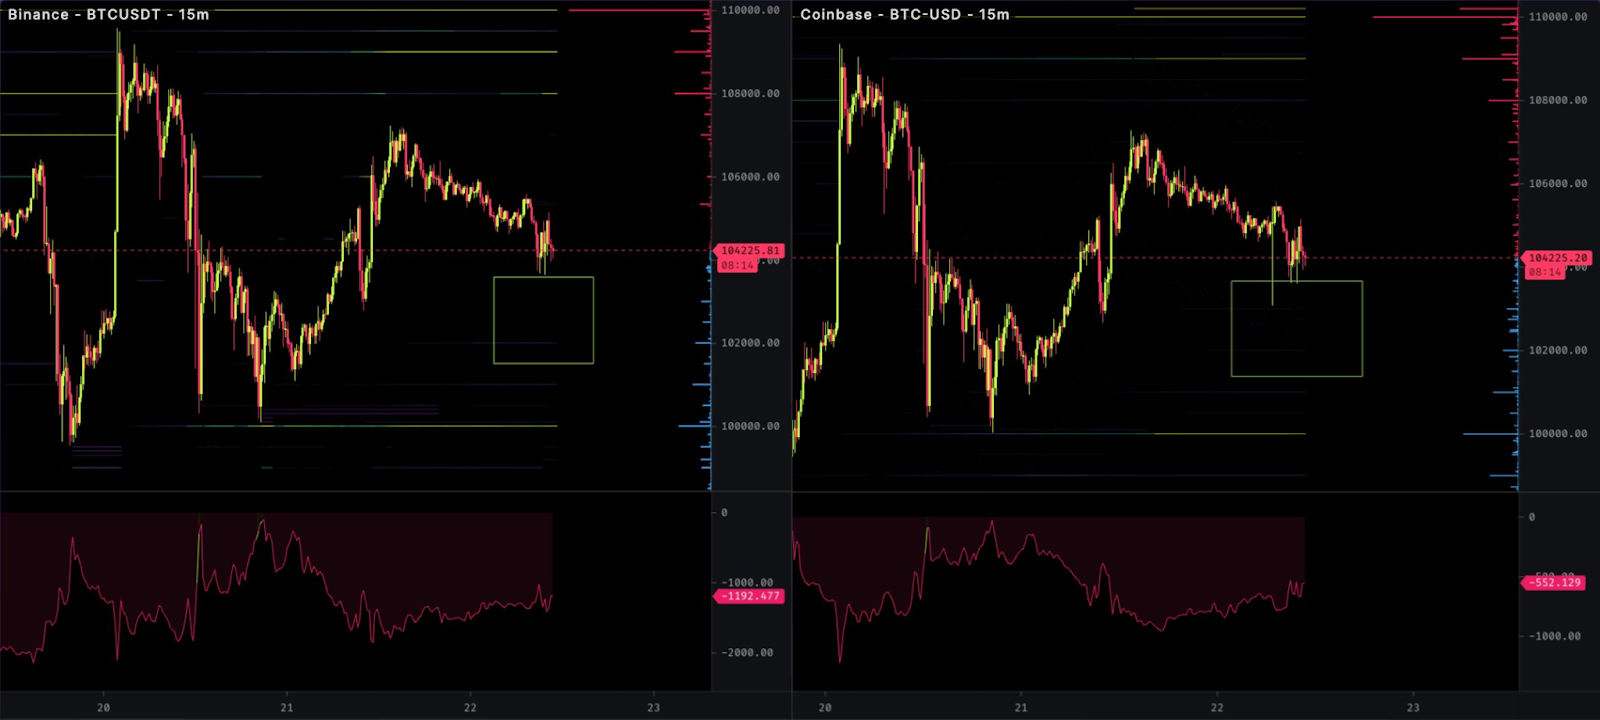1600x720 pixels.
Task: Click date 20 on the Binance time axis
Action: (104, 708)
